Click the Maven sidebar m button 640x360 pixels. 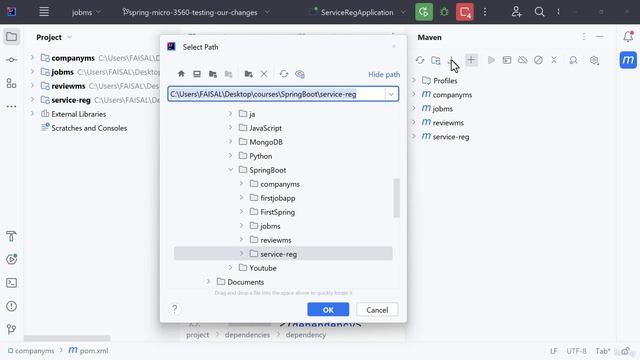coord(628,60)
